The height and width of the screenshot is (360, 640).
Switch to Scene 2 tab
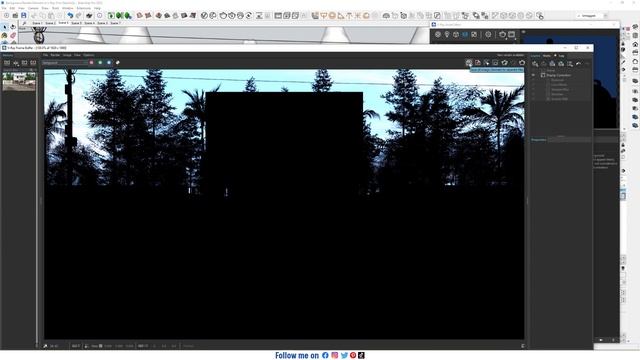tap(50, 23)
